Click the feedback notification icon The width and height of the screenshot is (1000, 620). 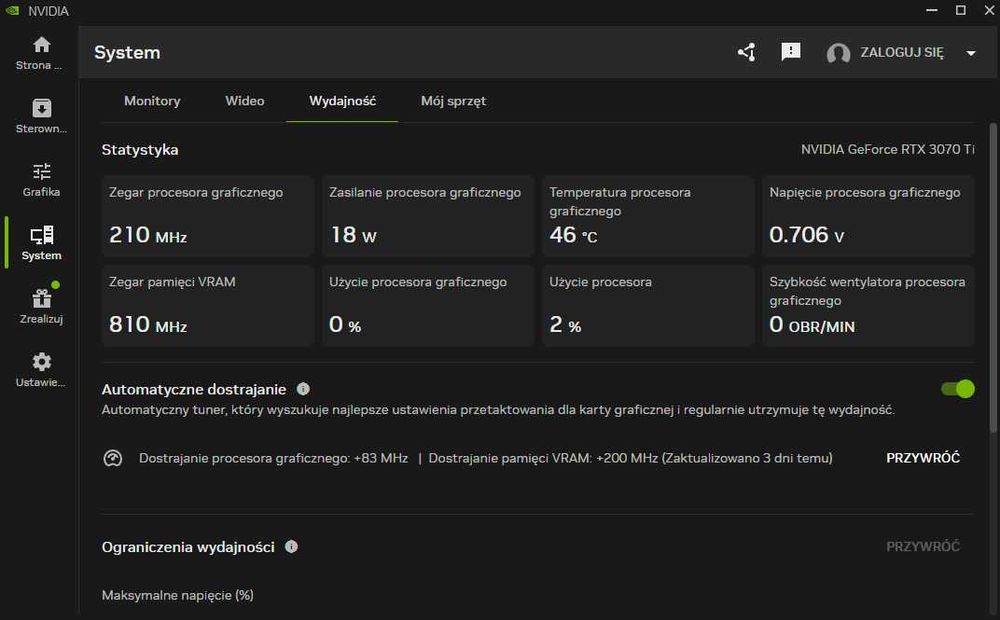[791, 52]
